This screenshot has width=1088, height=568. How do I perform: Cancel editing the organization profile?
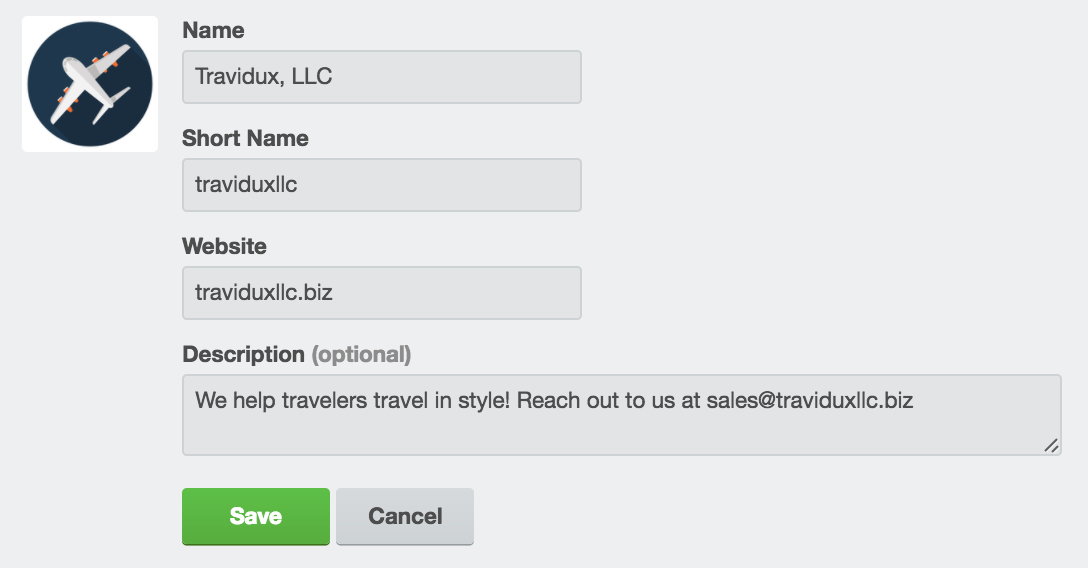tap(405, 516)
